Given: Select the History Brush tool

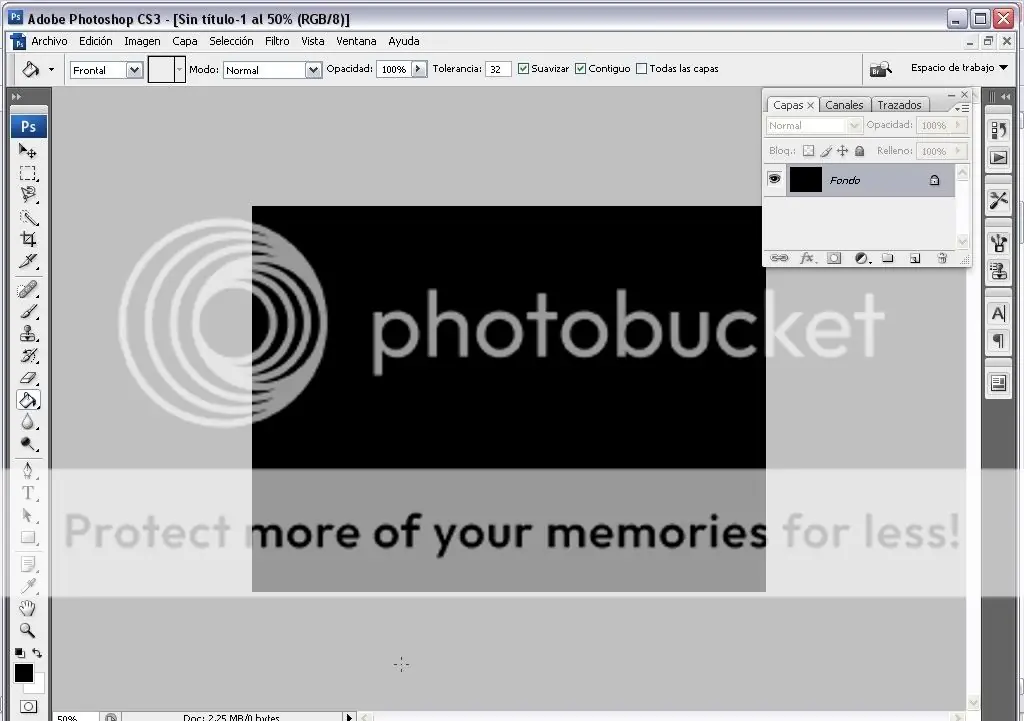Looking at the screenshot, I should pyautogui.click(x=27, y=356).
